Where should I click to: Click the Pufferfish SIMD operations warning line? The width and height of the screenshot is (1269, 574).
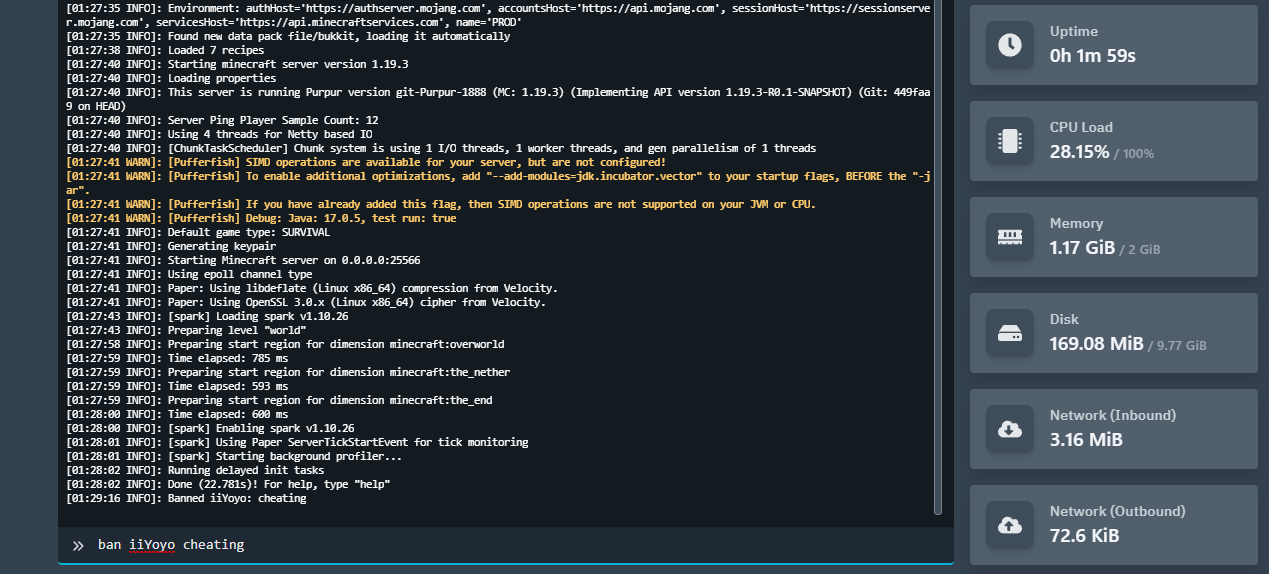365,162
